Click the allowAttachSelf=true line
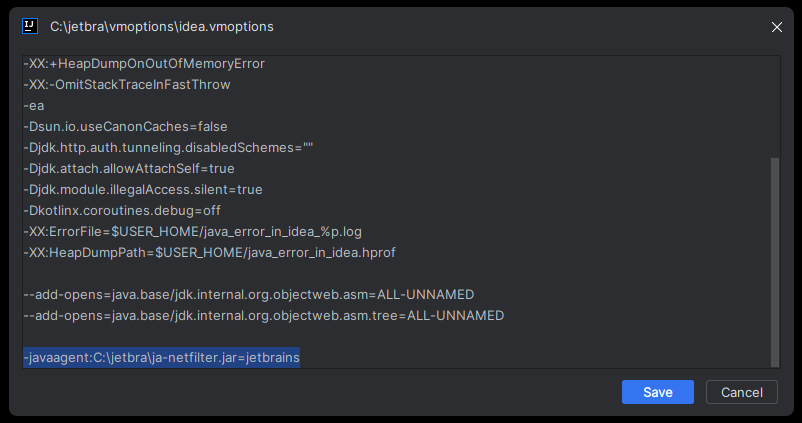This screenshot has width=802, height=423. click(x=129, y=168)
